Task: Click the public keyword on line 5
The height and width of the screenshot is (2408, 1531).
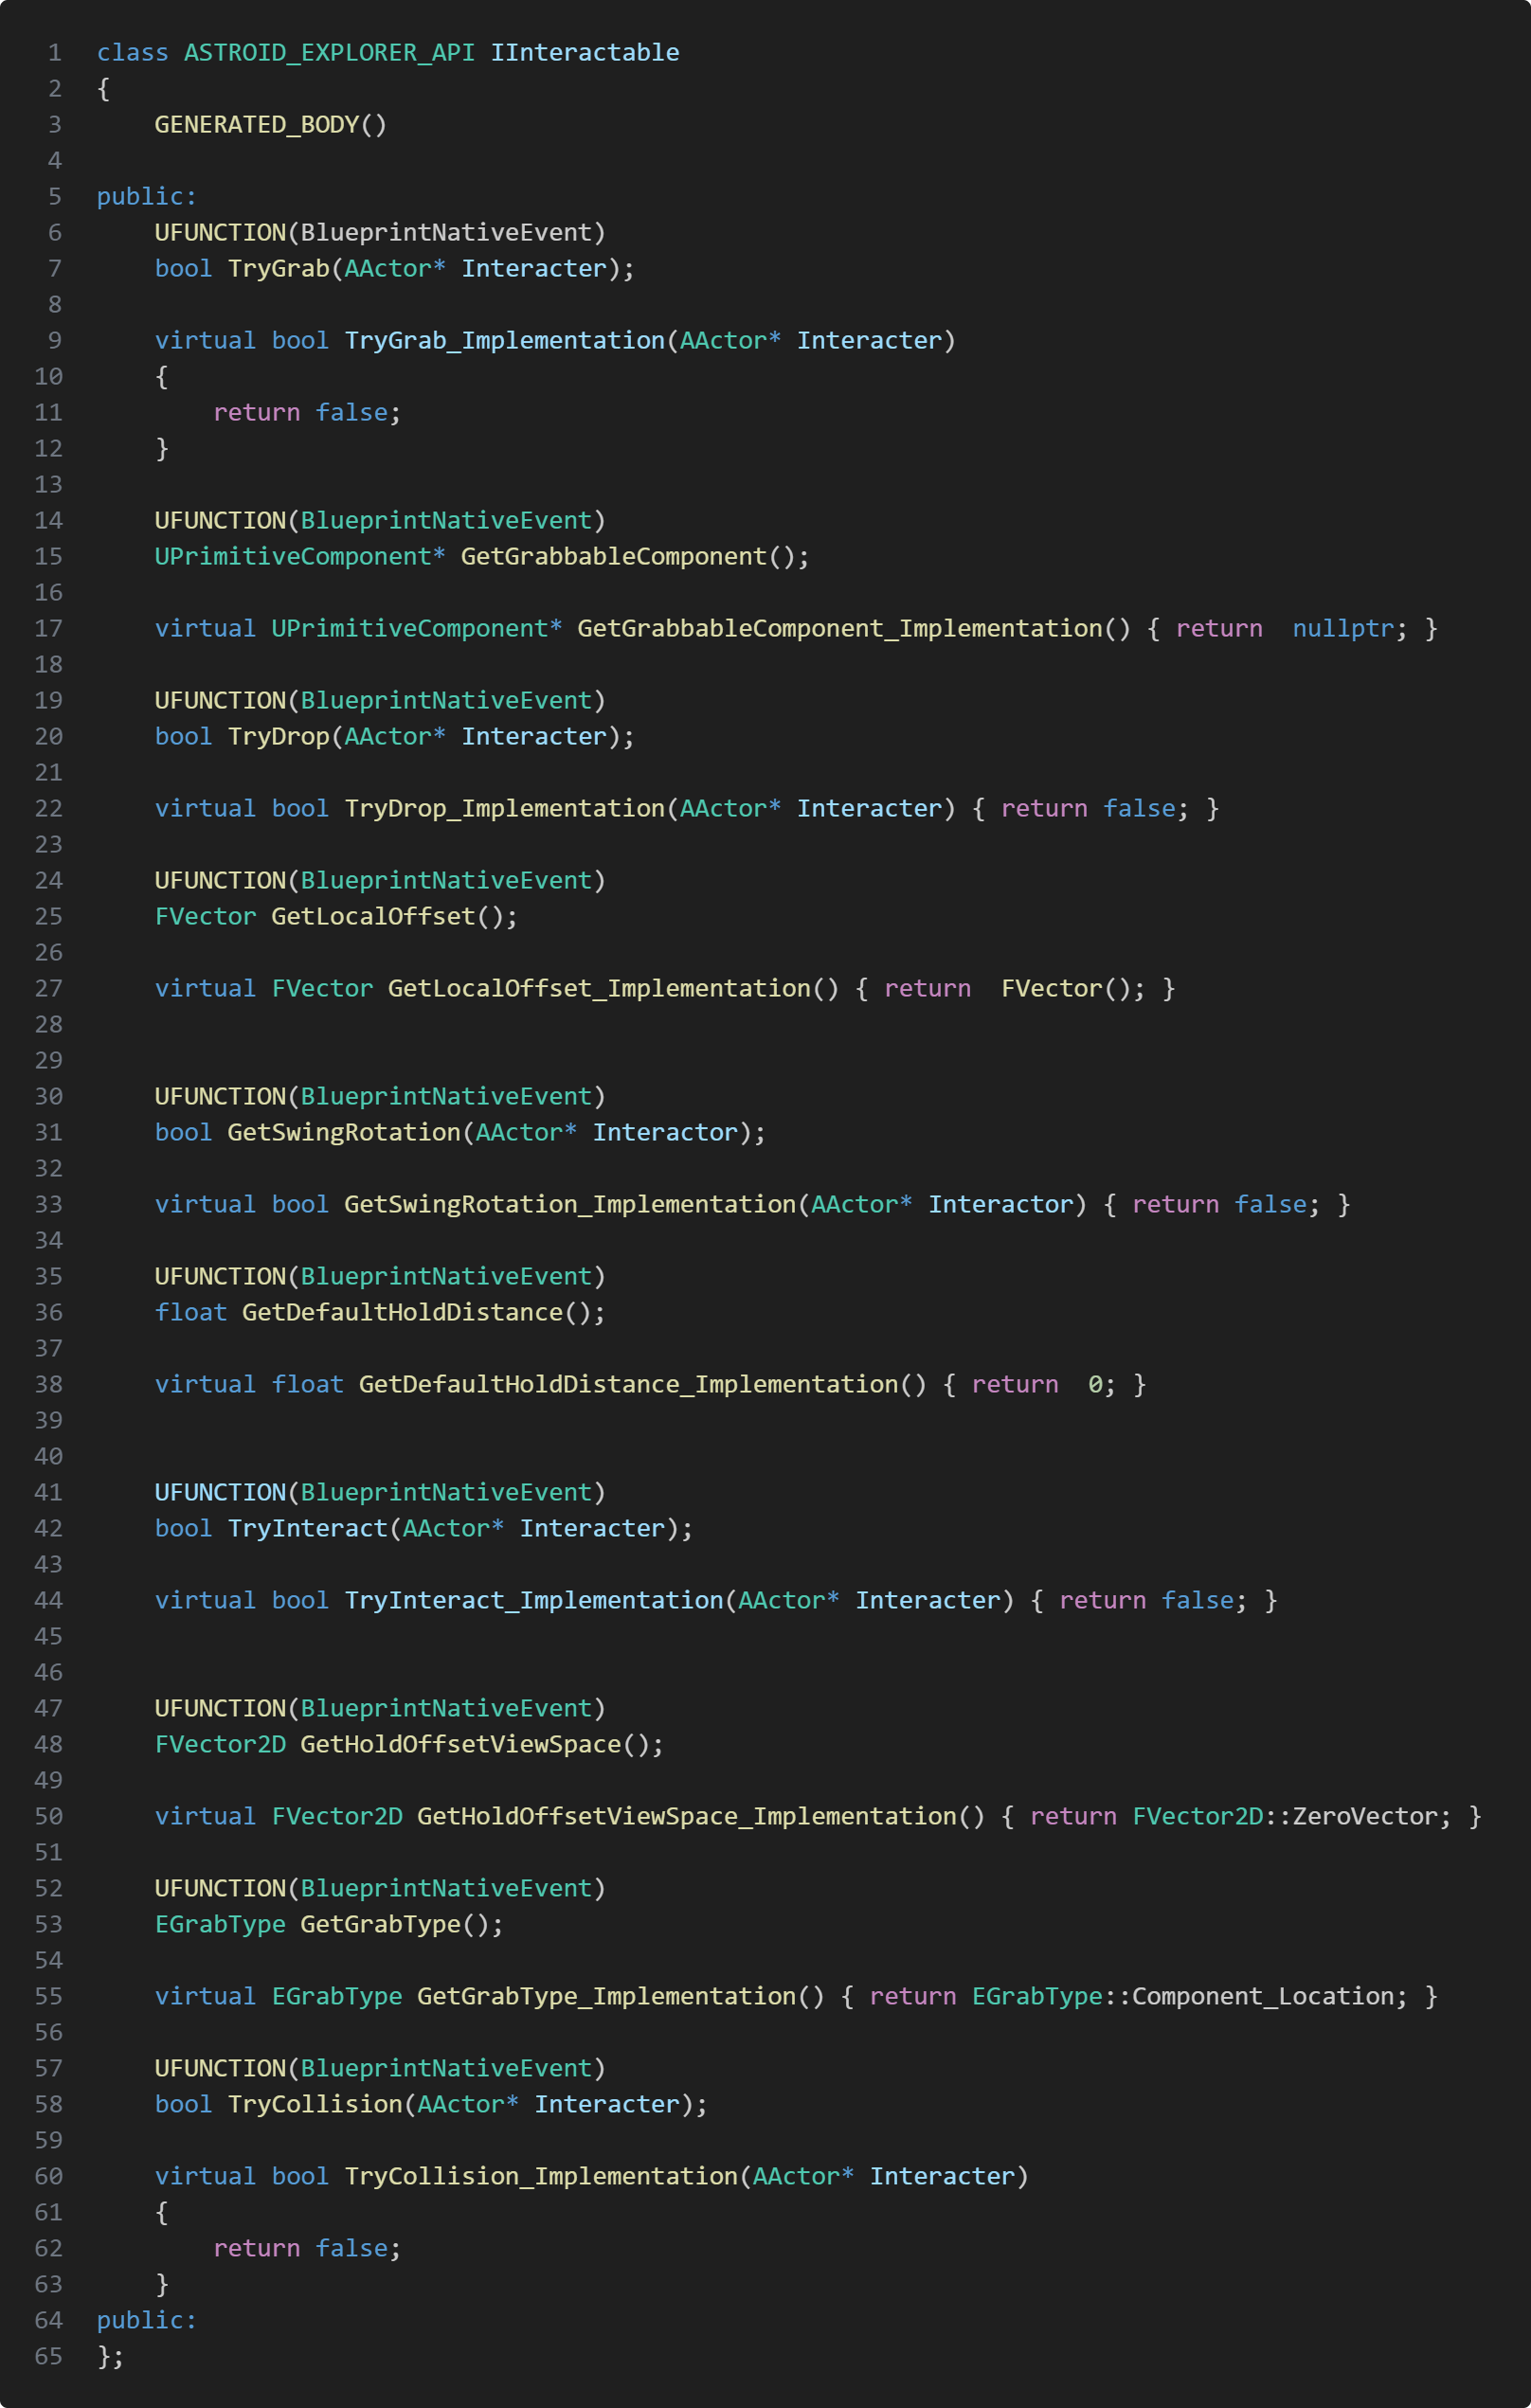Action: [x=146, y=196]
